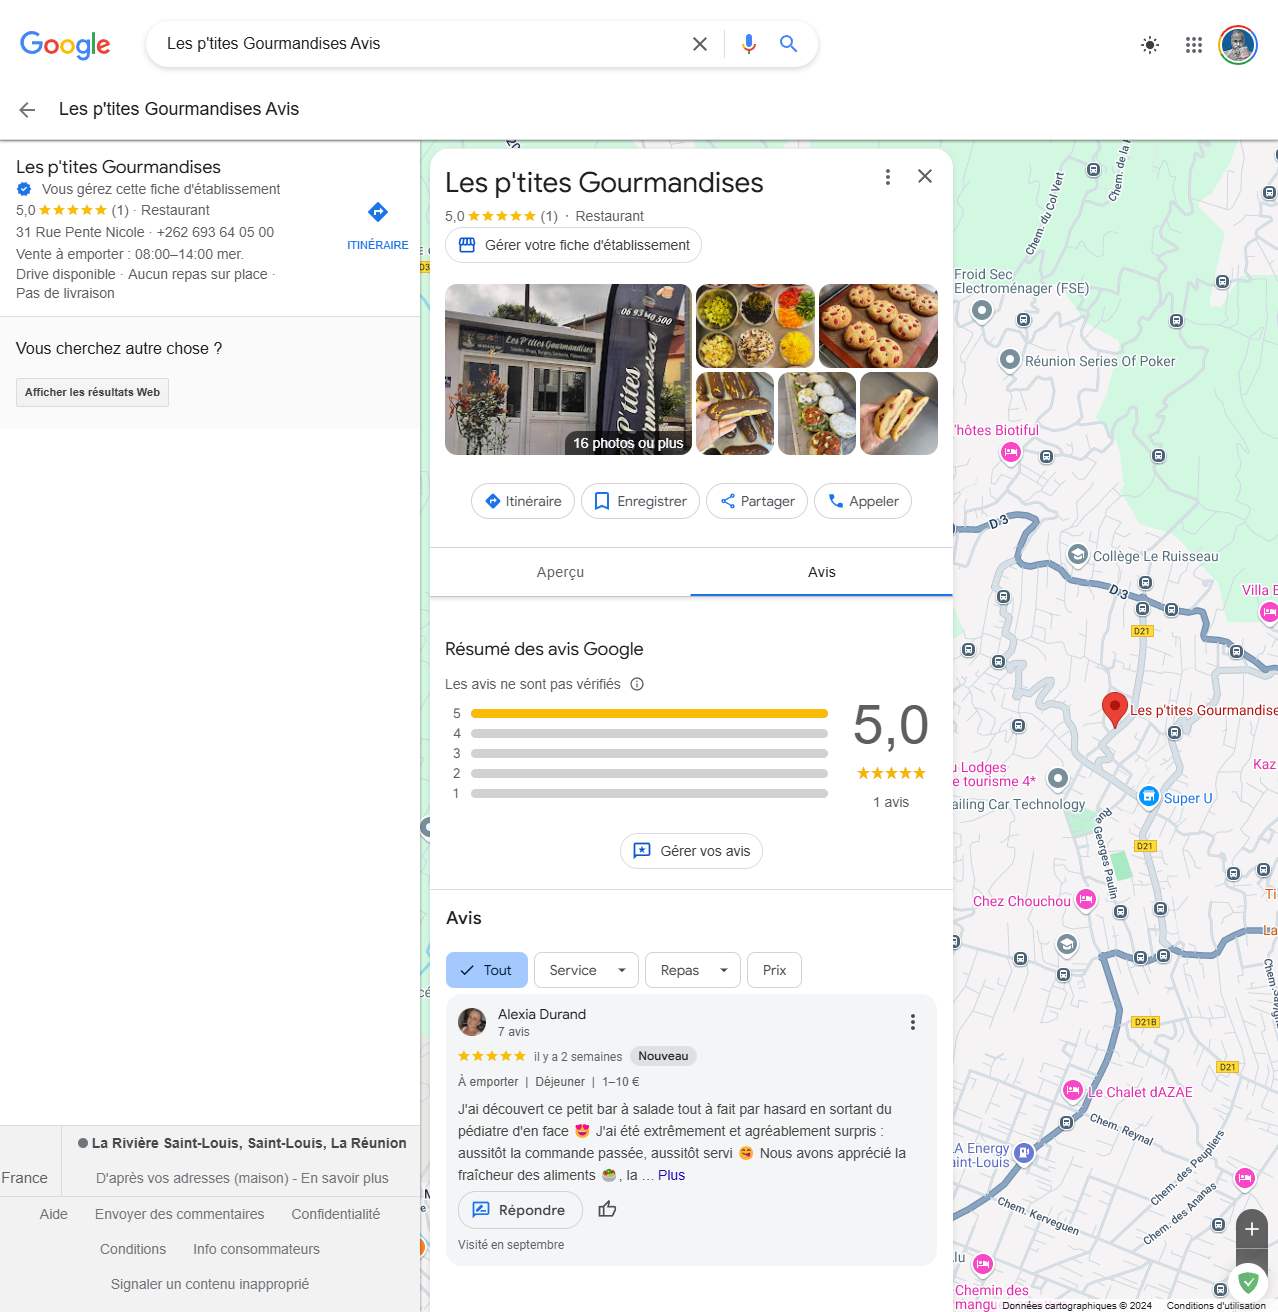
Task: Click the info icon next to unverified reviews
Action: 637,684
